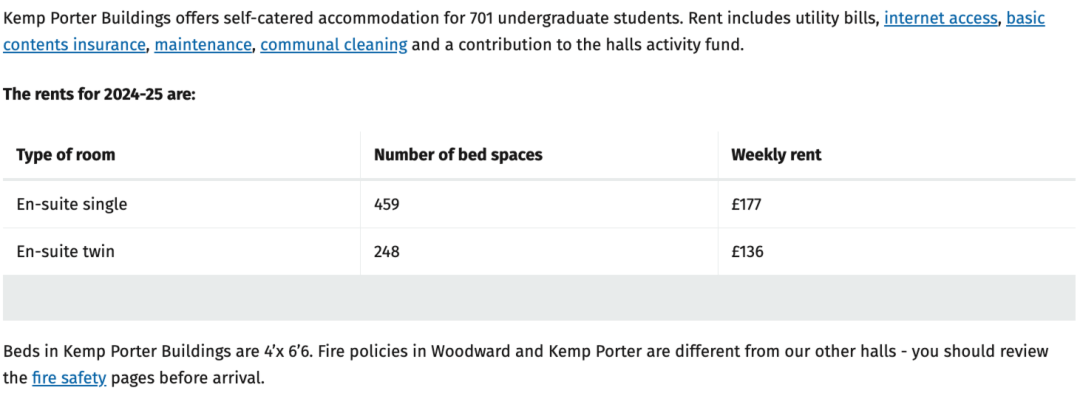
Task: Open the internet access link
Action: 940,19
